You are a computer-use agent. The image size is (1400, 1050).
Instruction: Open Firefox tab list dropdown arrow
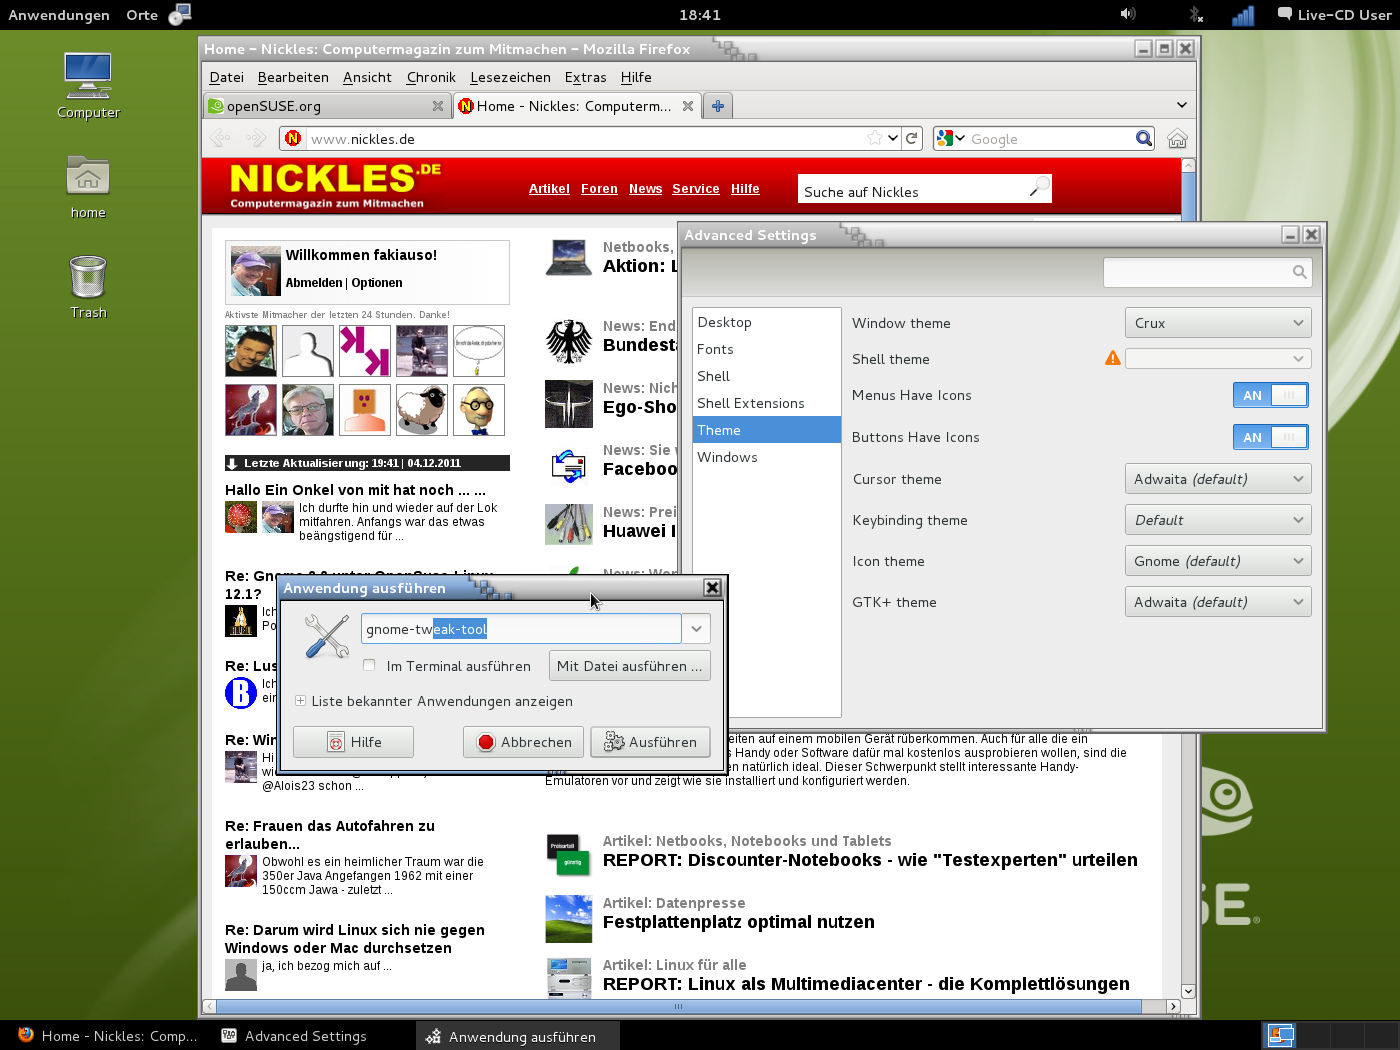1181,105
